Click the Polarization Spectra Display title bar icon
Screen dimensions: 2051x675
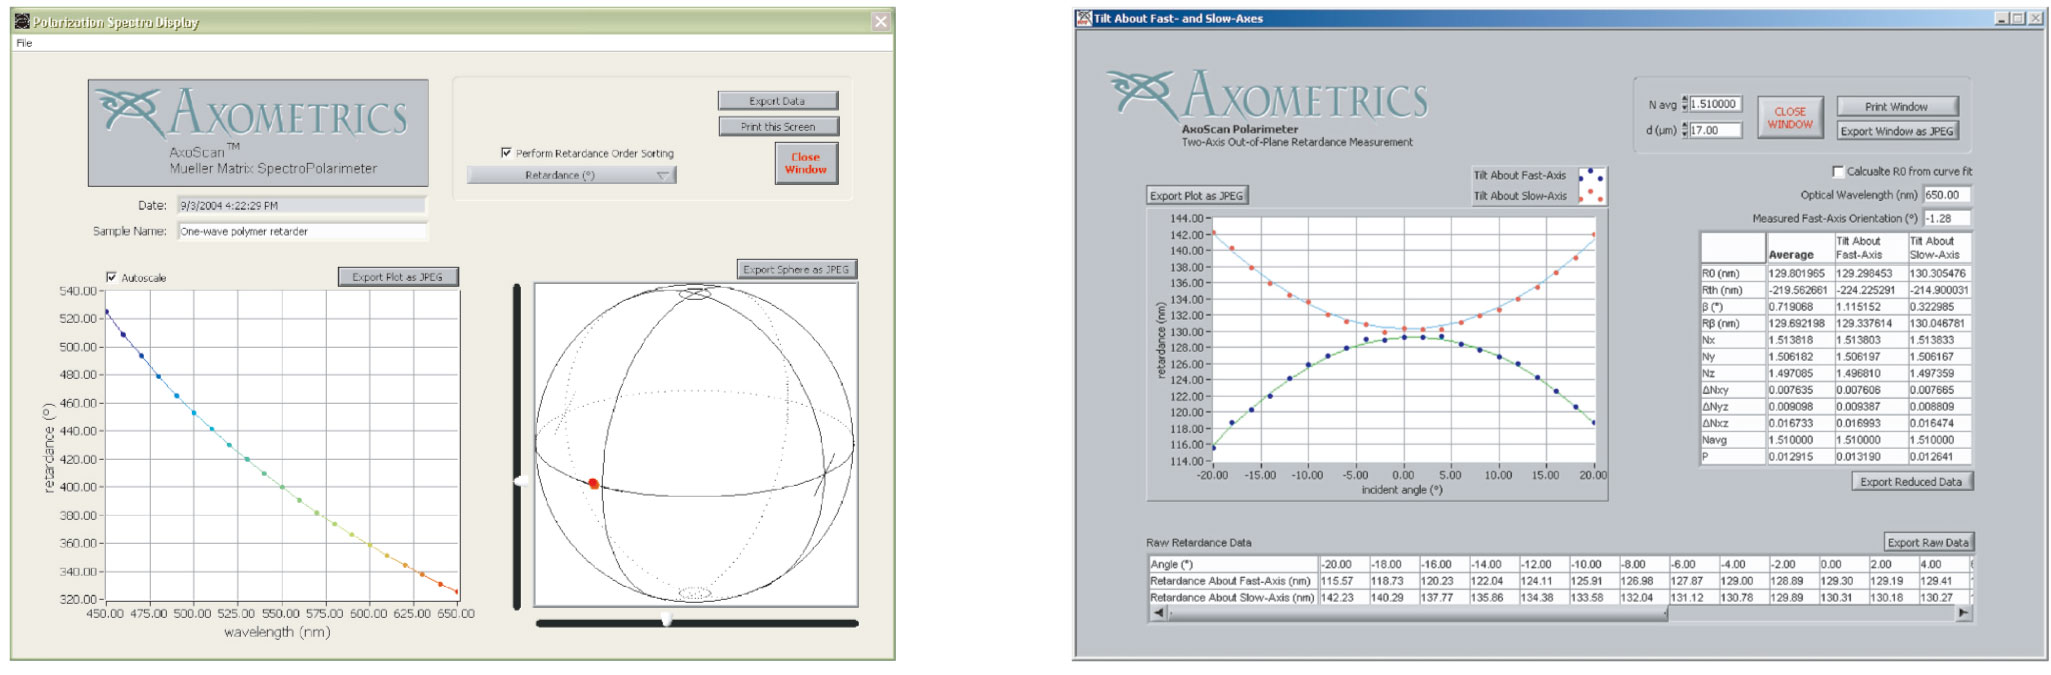pos(22,21)
